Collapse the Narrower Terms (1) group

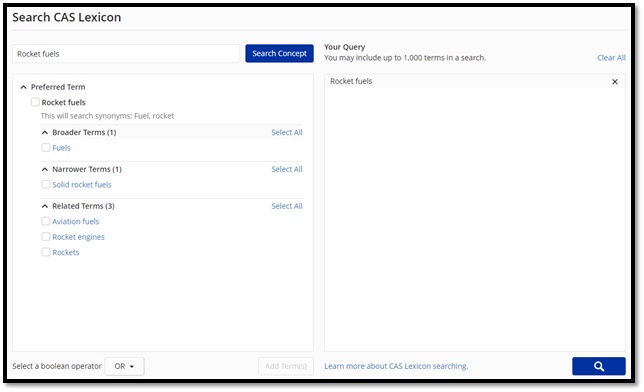[x=45, y=169]
